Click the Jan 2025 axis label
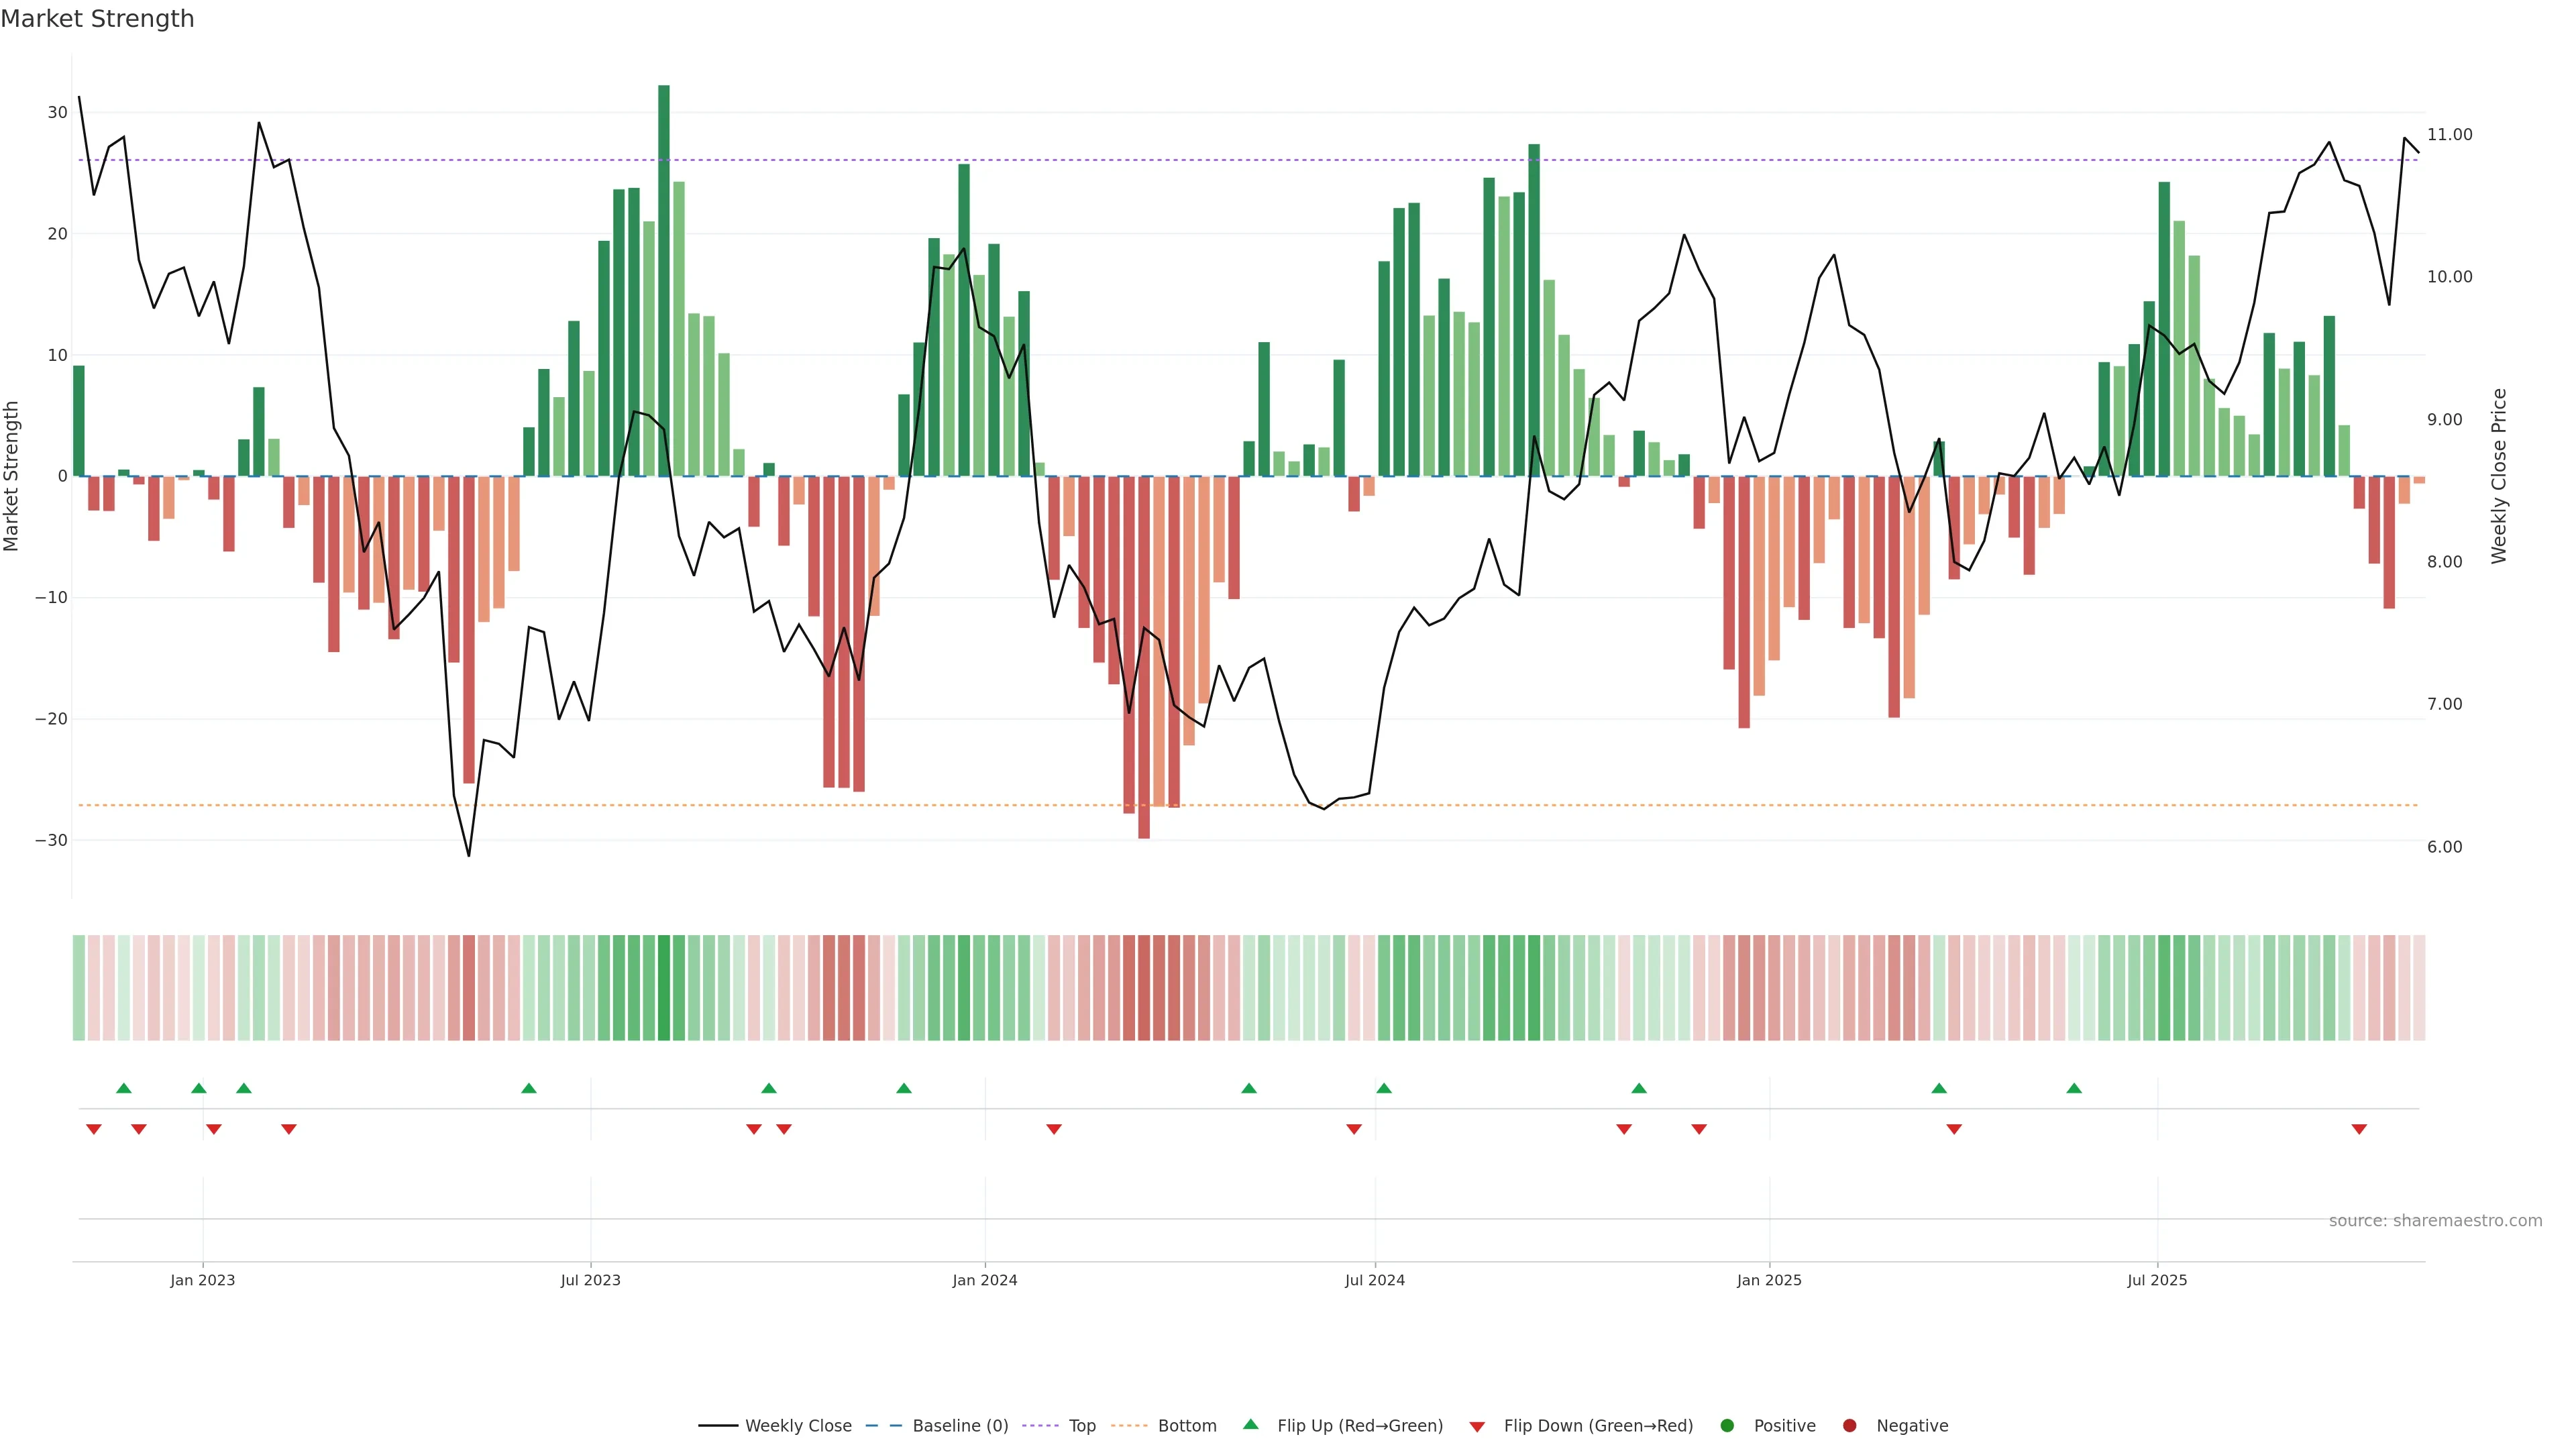Image resolution: width=2576 pixels, height=1449 pixels. pos(1769,1280)
